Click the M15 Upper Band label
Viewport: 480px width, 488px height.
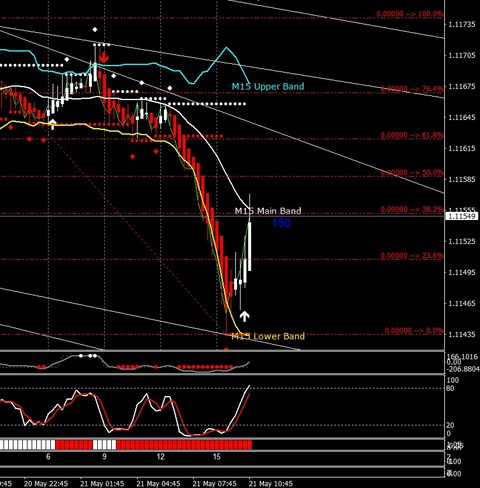268,87
